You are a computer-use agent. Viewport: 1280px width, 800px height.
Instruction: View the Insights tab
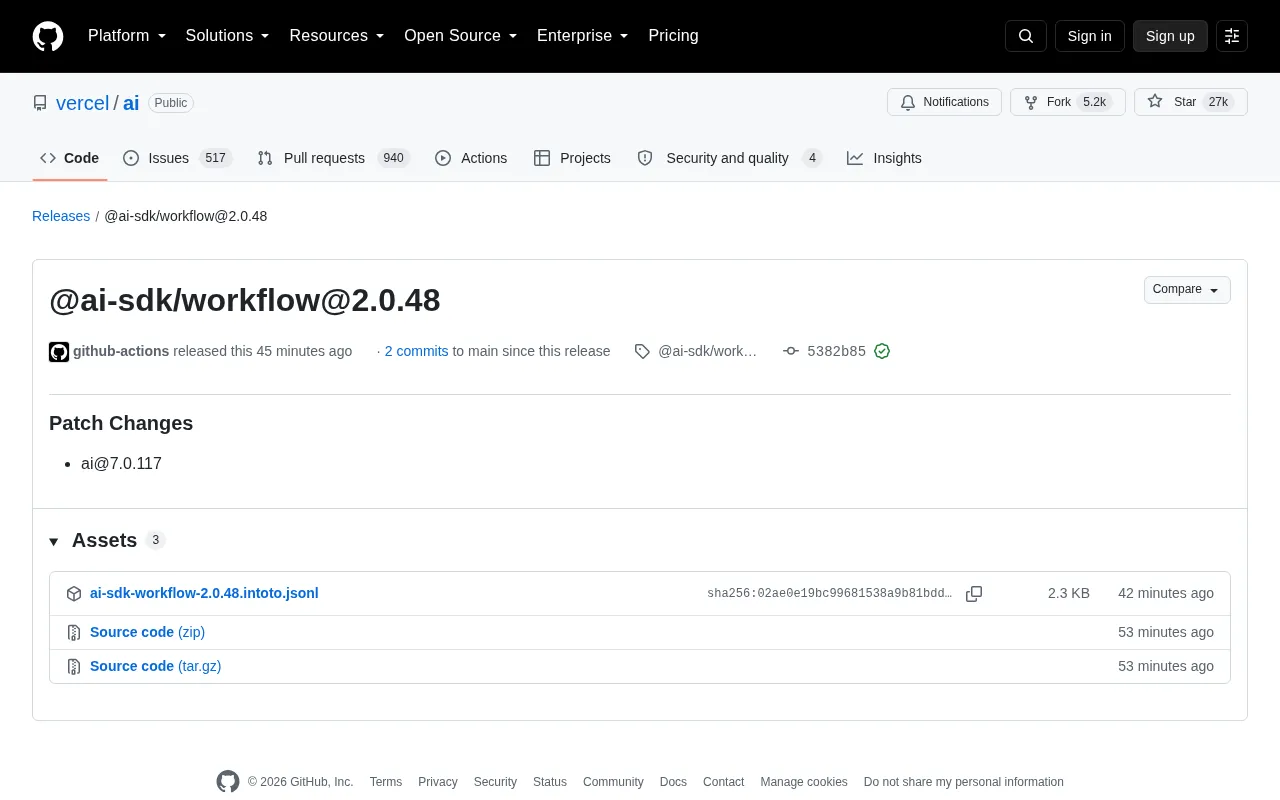click(884, 158)
